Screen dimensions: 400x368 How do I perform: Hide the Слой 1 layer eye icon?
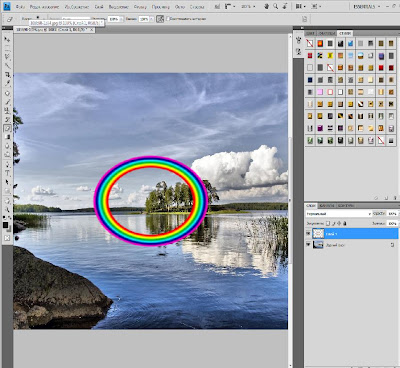[308, 234]
